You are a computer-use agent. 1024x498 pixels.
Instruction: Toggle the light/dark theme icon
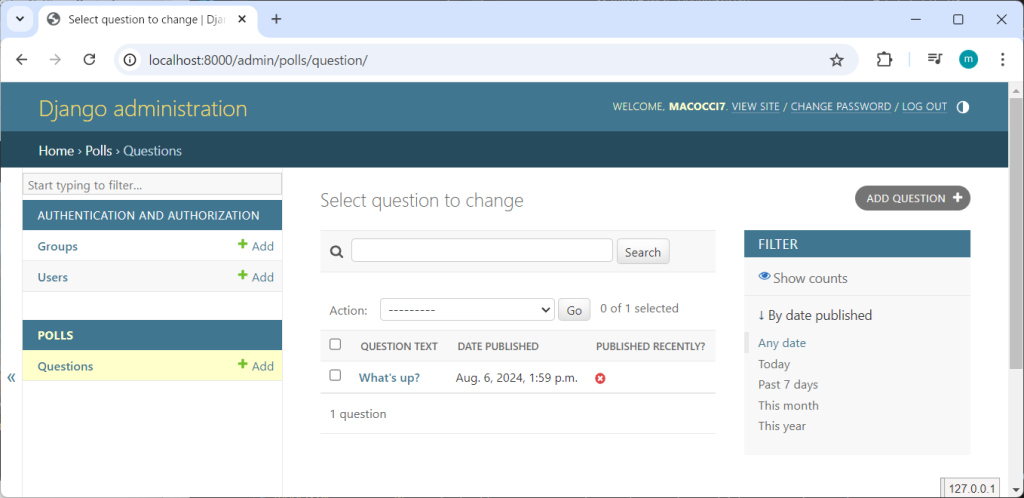coord(963,107)
